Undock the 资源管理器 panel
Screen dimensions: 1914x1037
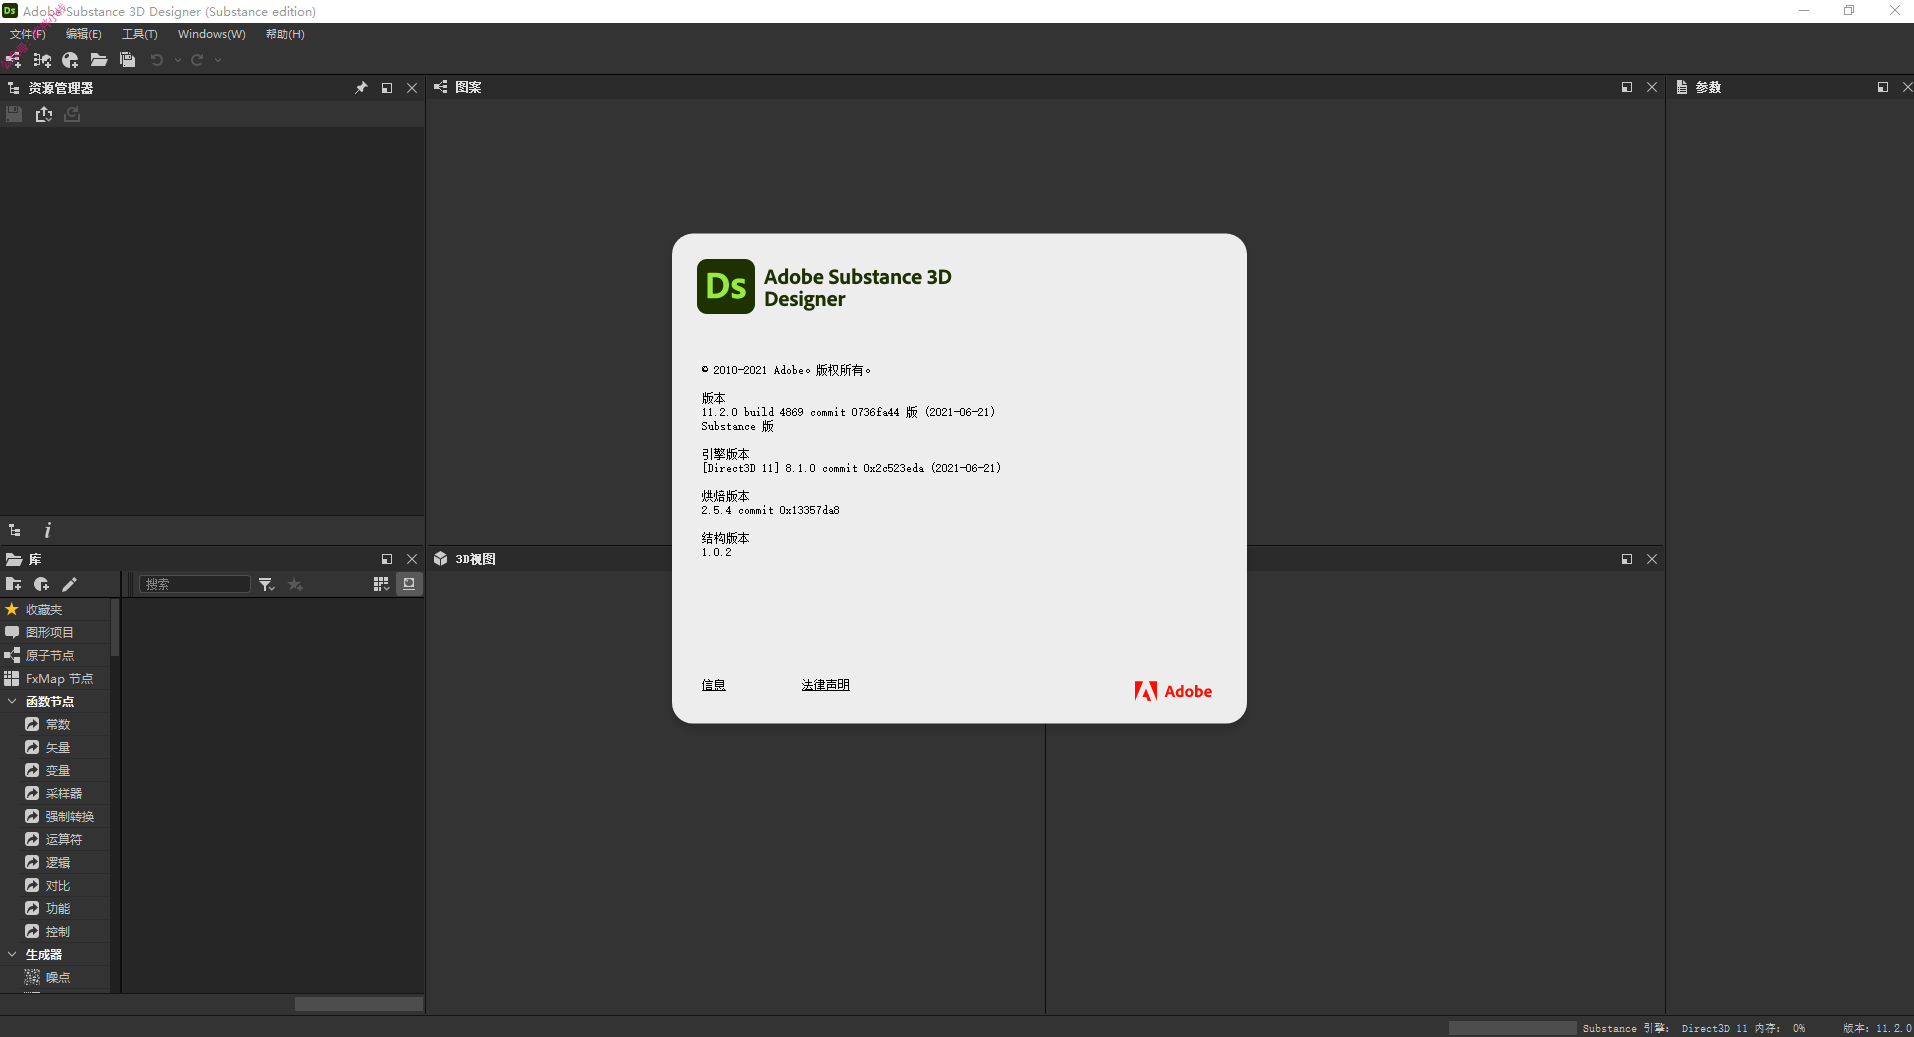(387, 88)
